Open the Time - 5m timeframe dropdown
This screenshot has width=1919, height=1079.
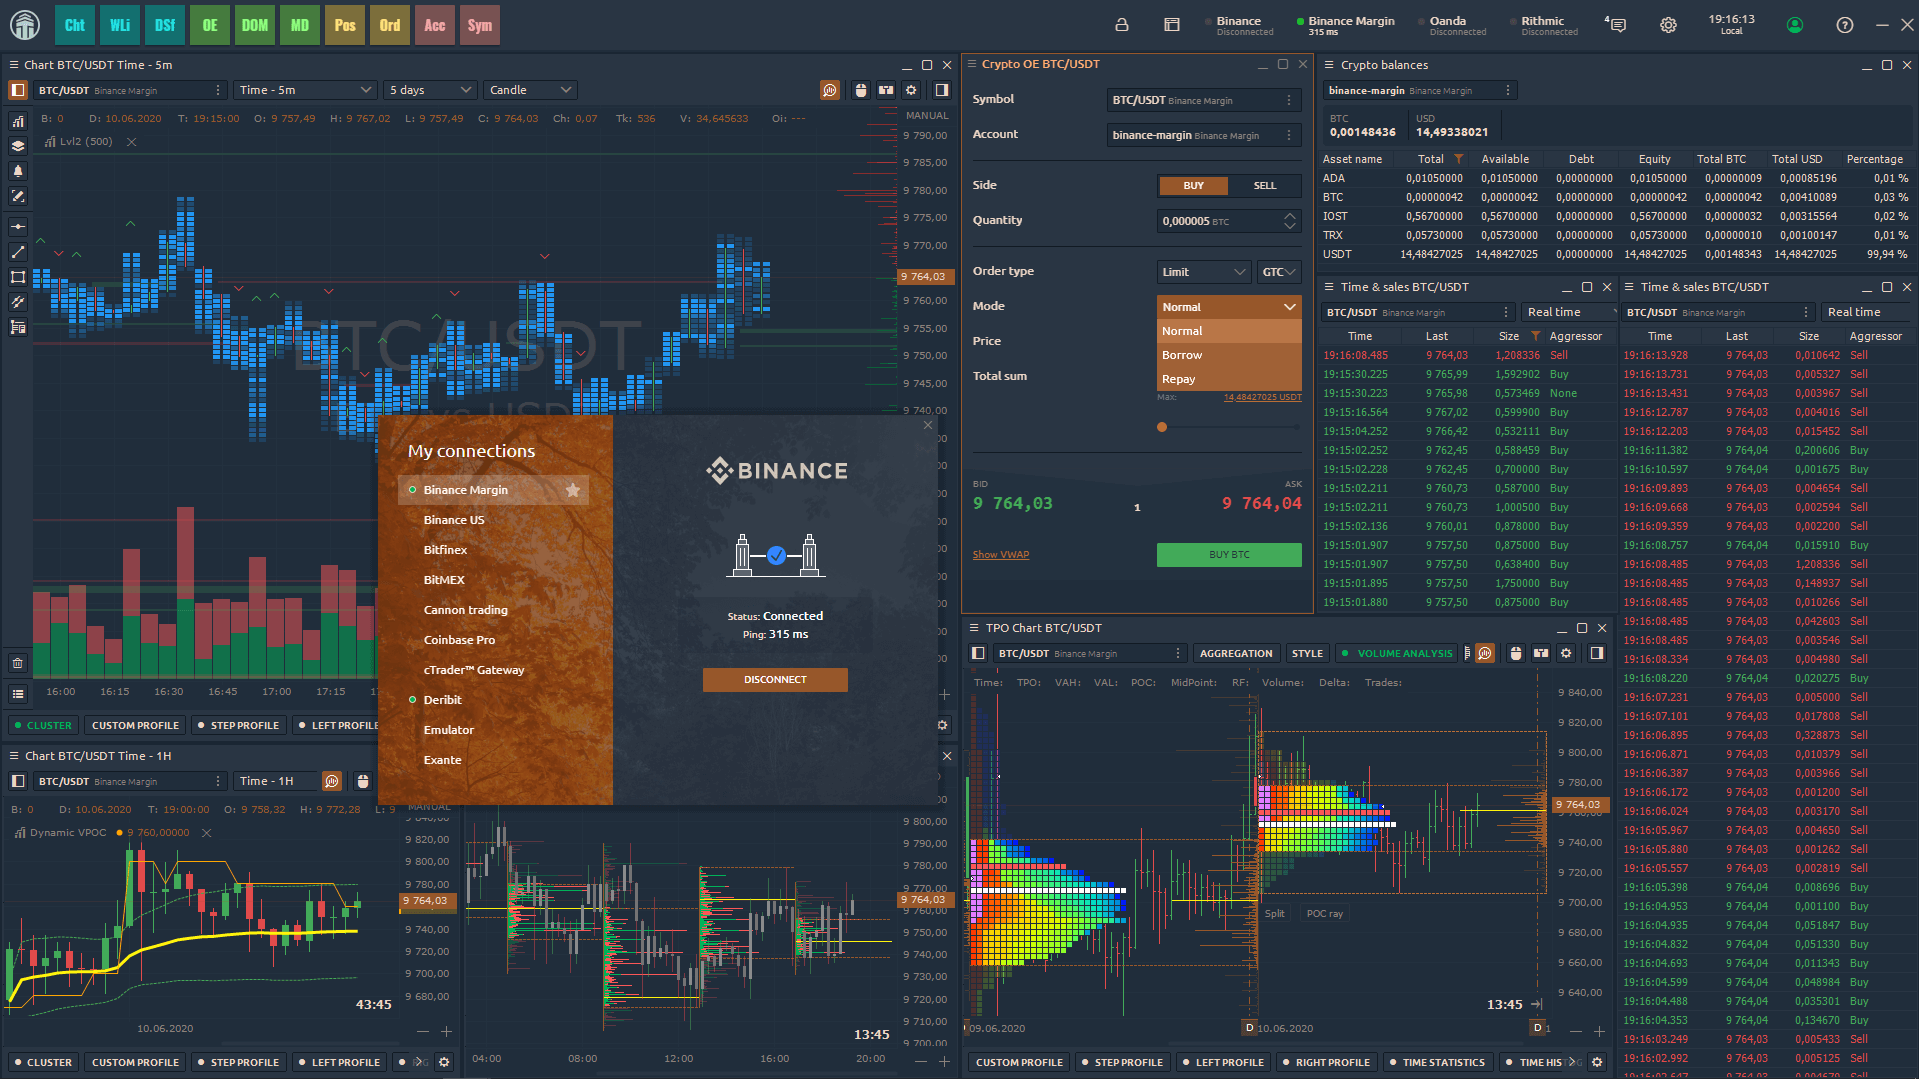305,90
